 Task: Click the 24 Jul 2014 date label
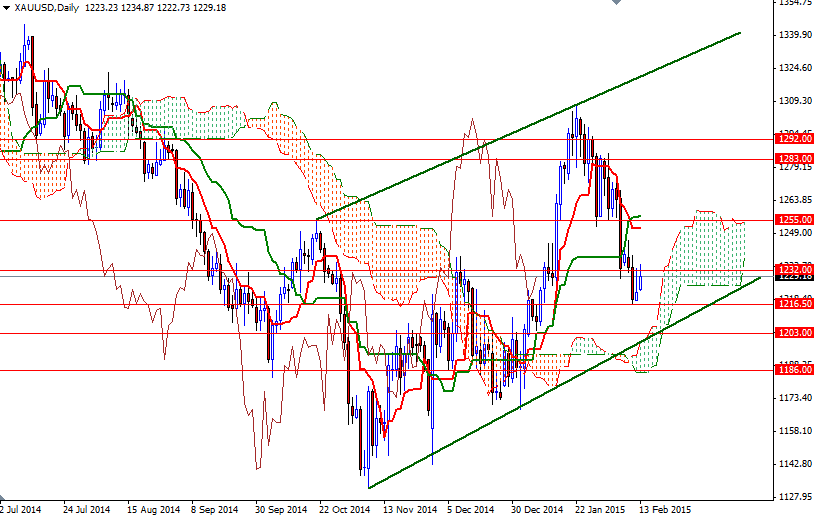click(87, 510)
